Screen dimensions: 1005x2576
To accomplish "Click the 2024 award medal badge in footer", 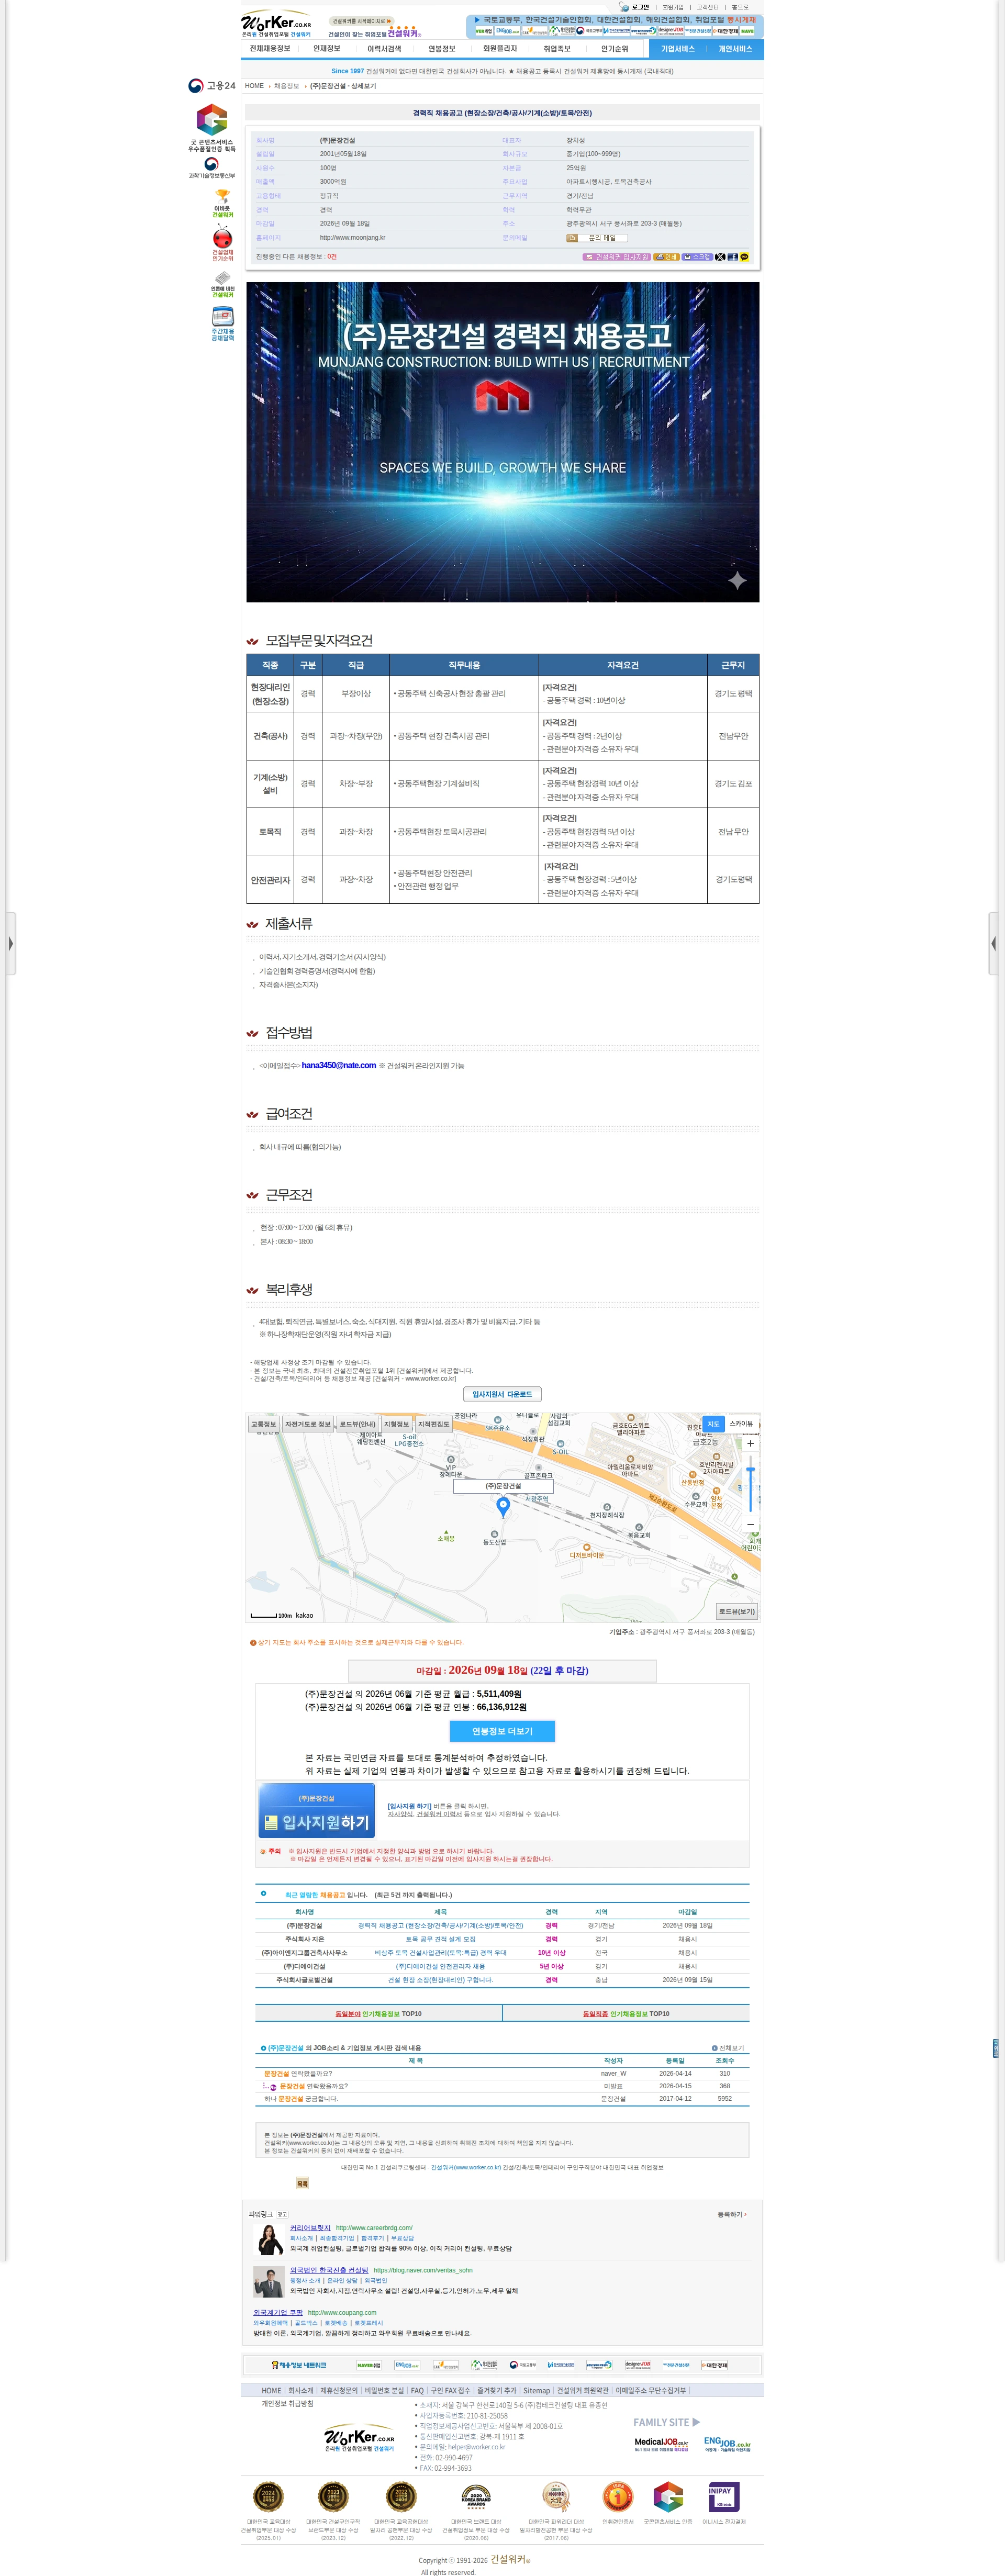I will pyautogui.click(x=268, y=2496).
